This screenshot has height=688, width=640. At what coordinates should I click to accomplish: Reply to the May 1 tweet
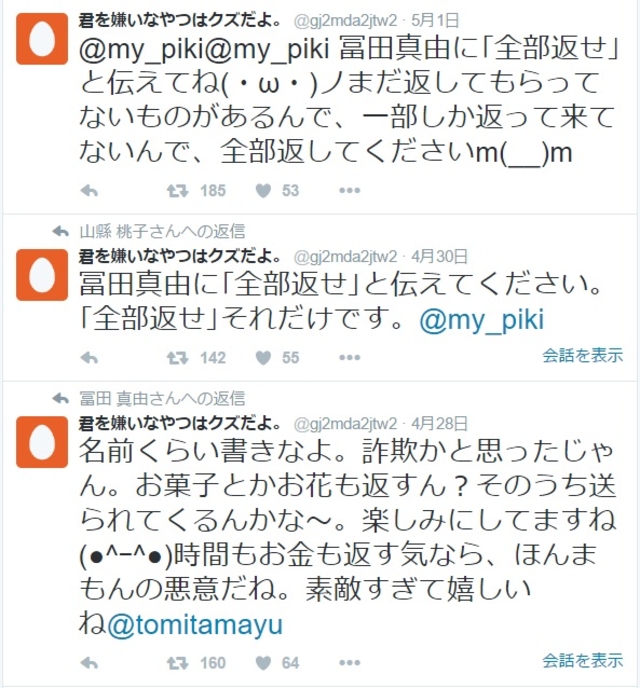pos(89,191)
